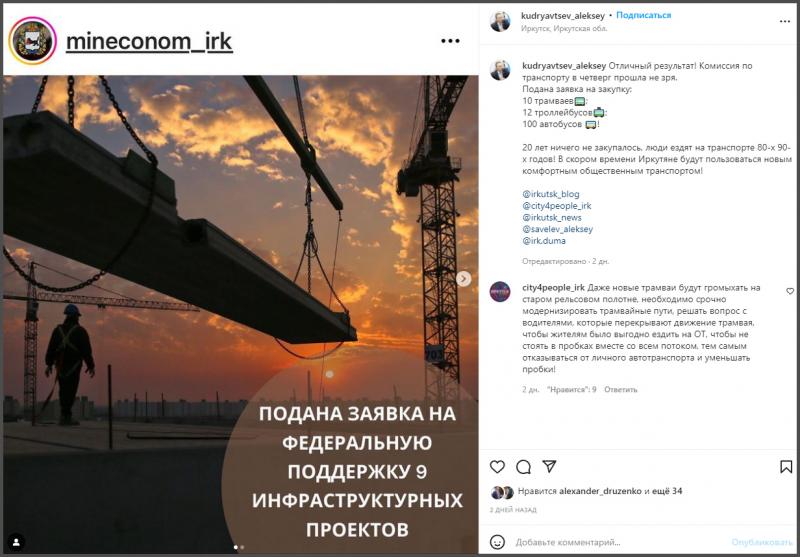Open city4people_irk commenter avatar
This screenshot has width=800, height=557.
[x=500, y=292]
